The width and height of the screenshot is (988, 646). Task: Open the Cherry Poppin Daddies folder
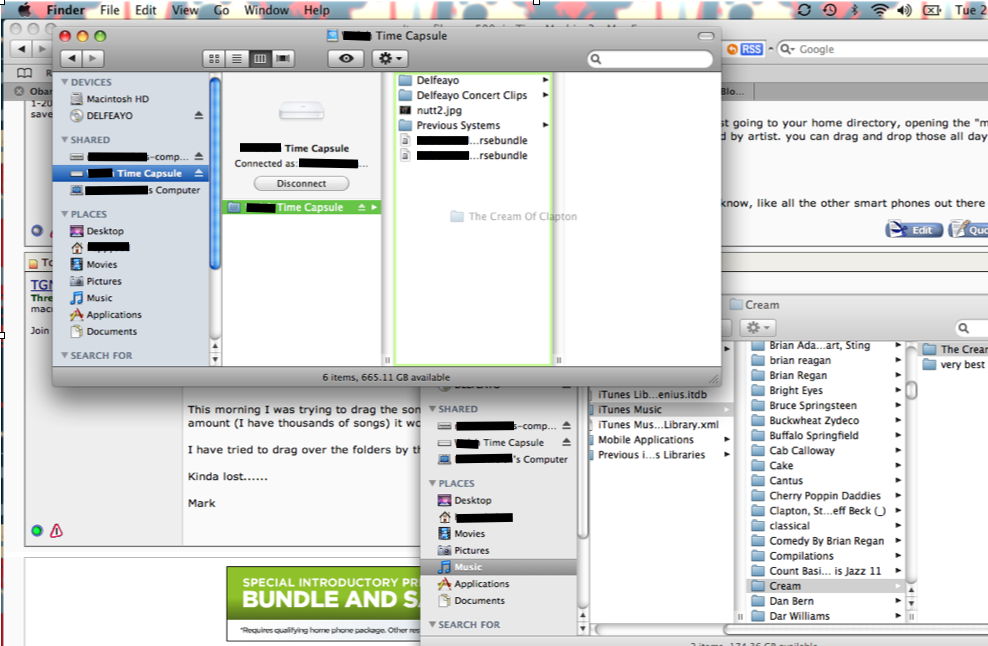pos(825,495)
